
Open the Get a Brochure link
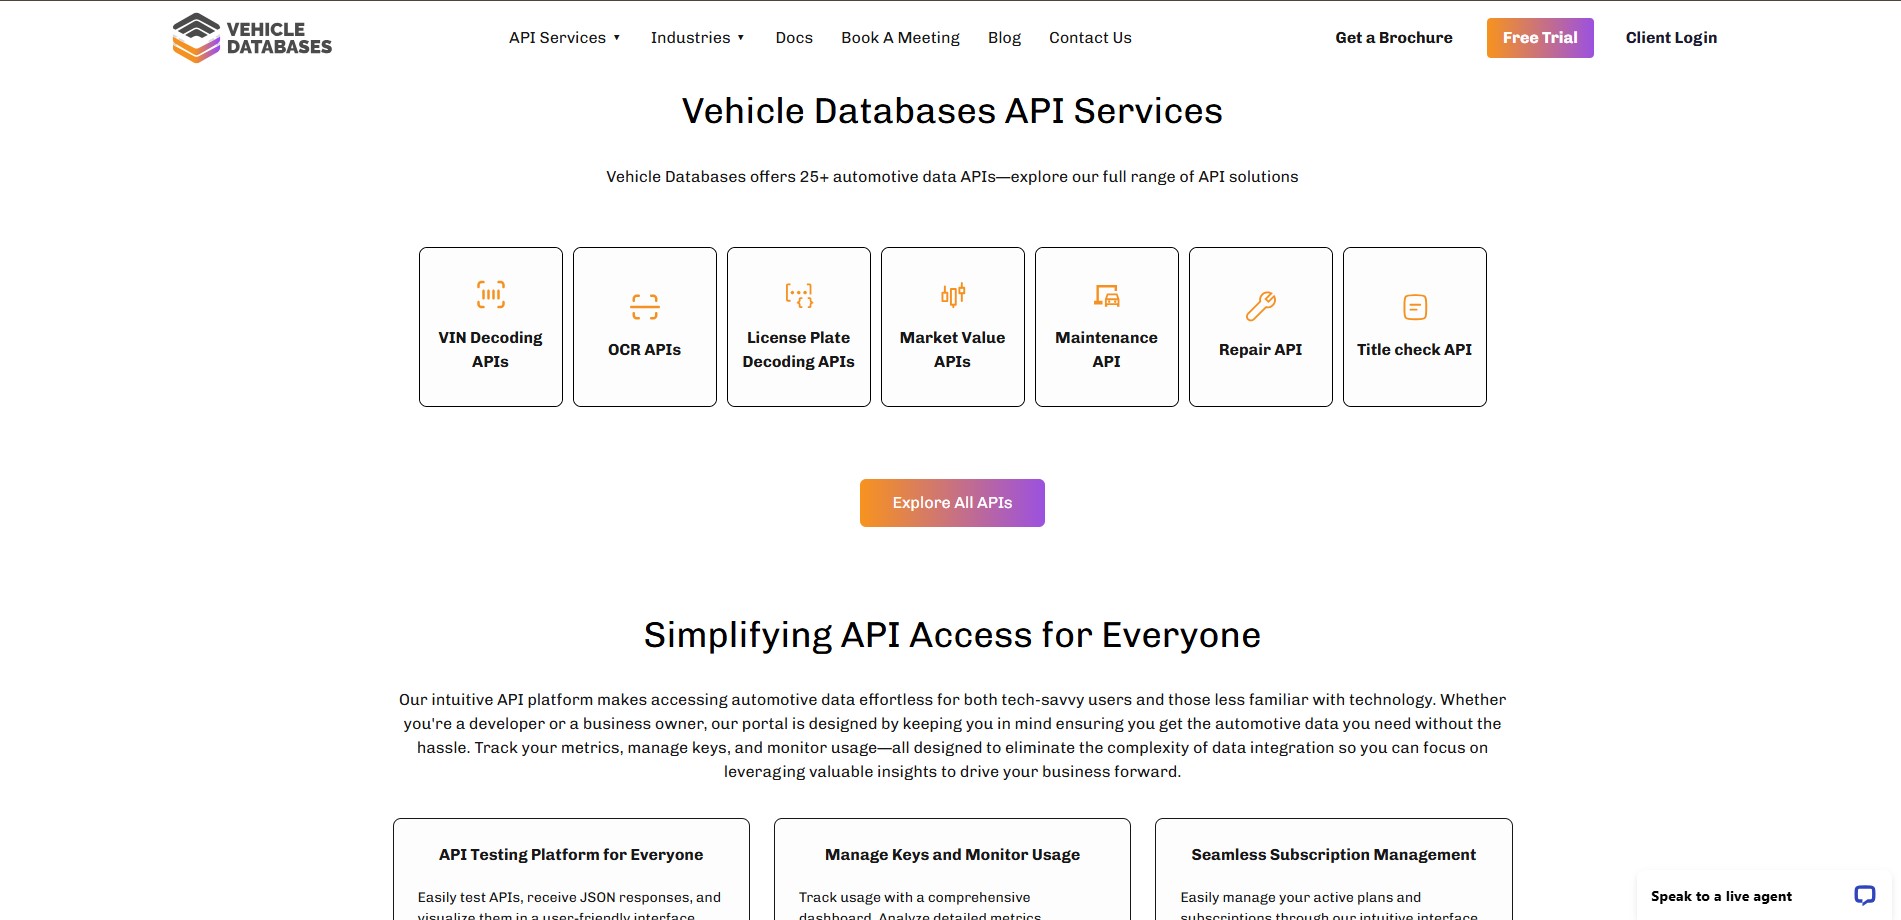(1393, 38)
